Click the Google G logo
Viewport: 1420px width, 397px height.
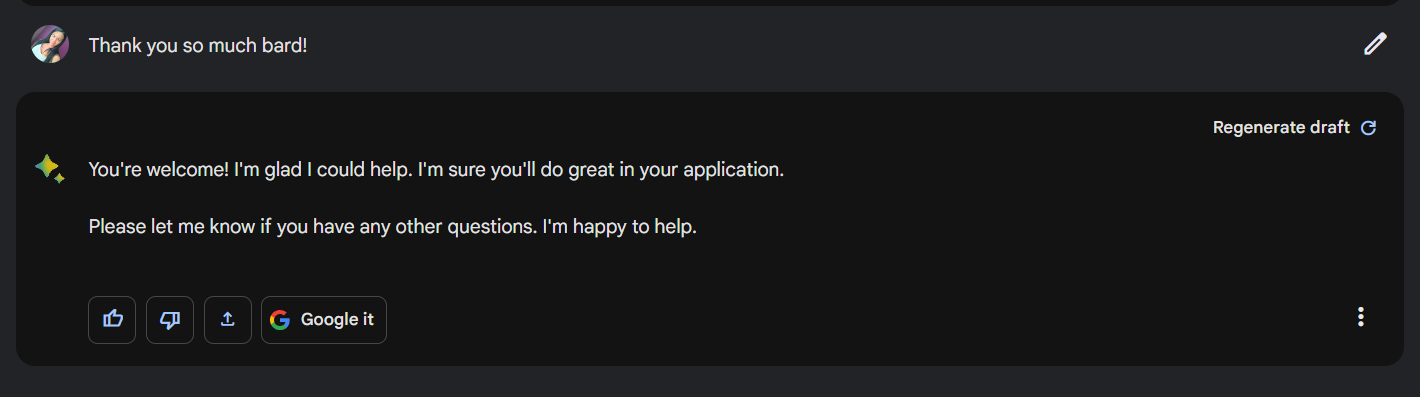click(x=280, y=320)
